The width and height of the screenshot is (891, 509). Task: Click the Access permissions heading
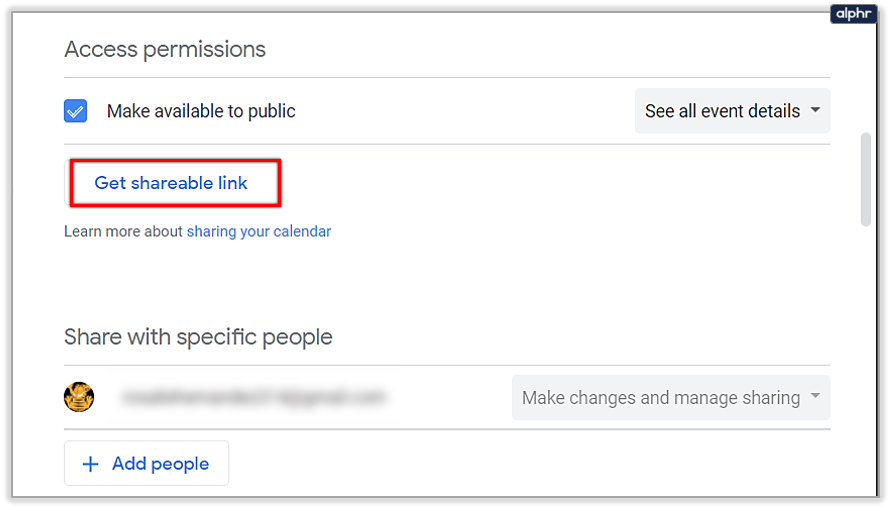click(165, 49)
